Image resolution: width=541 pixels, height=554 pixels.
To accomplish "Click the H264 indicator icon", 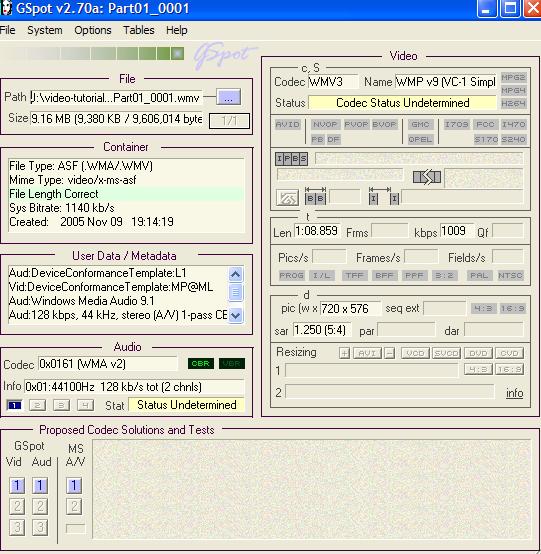I will (513, 104).
